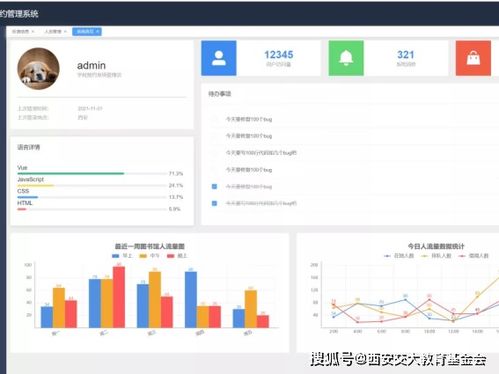The image size is (499, 374).
Task: Toggle the yellow 中午 legend in bar chart
Action: click(149, 256)
